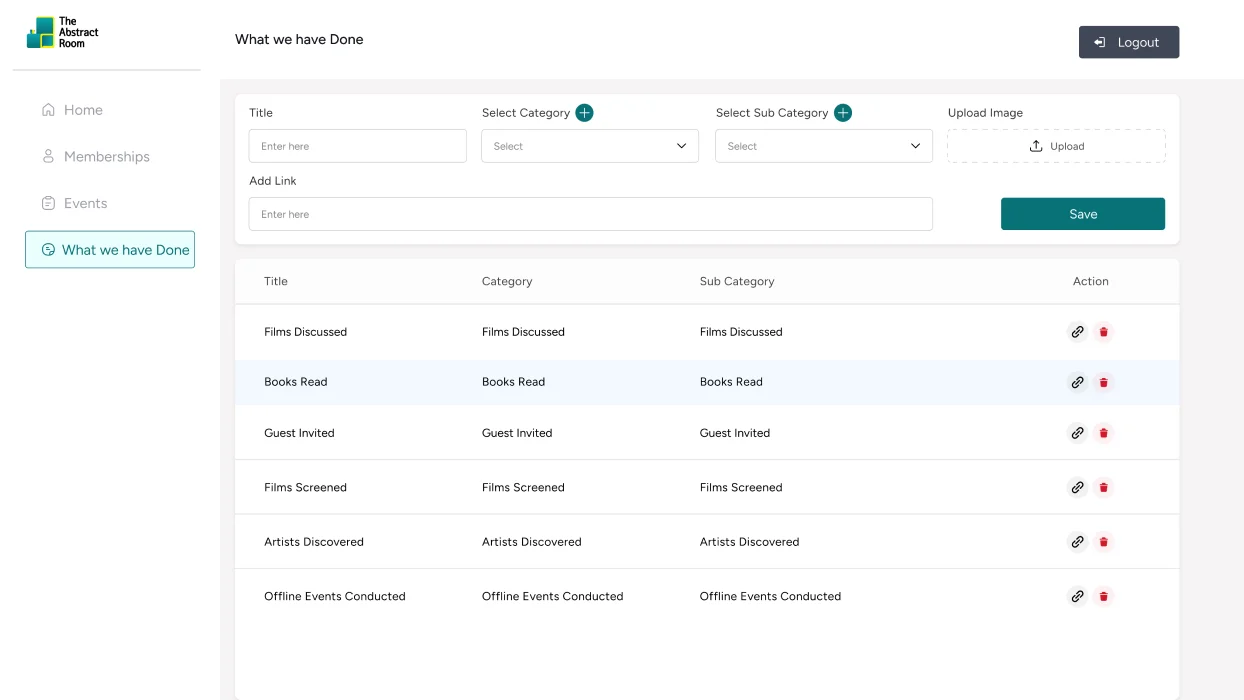The width and height of the screenshot is (1244, 700).
Task: Click Films Discussed in Title column
Action: [x=305, y=332]
